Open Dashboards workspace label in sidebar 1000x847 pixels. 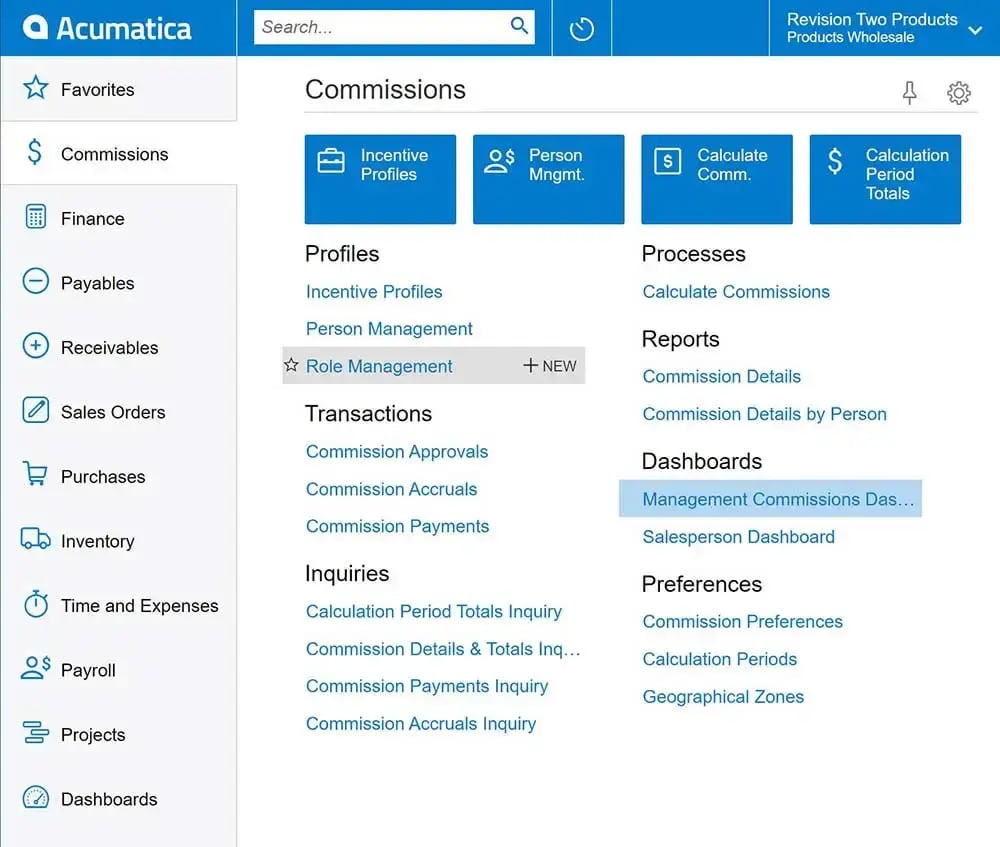pos(109,799)
